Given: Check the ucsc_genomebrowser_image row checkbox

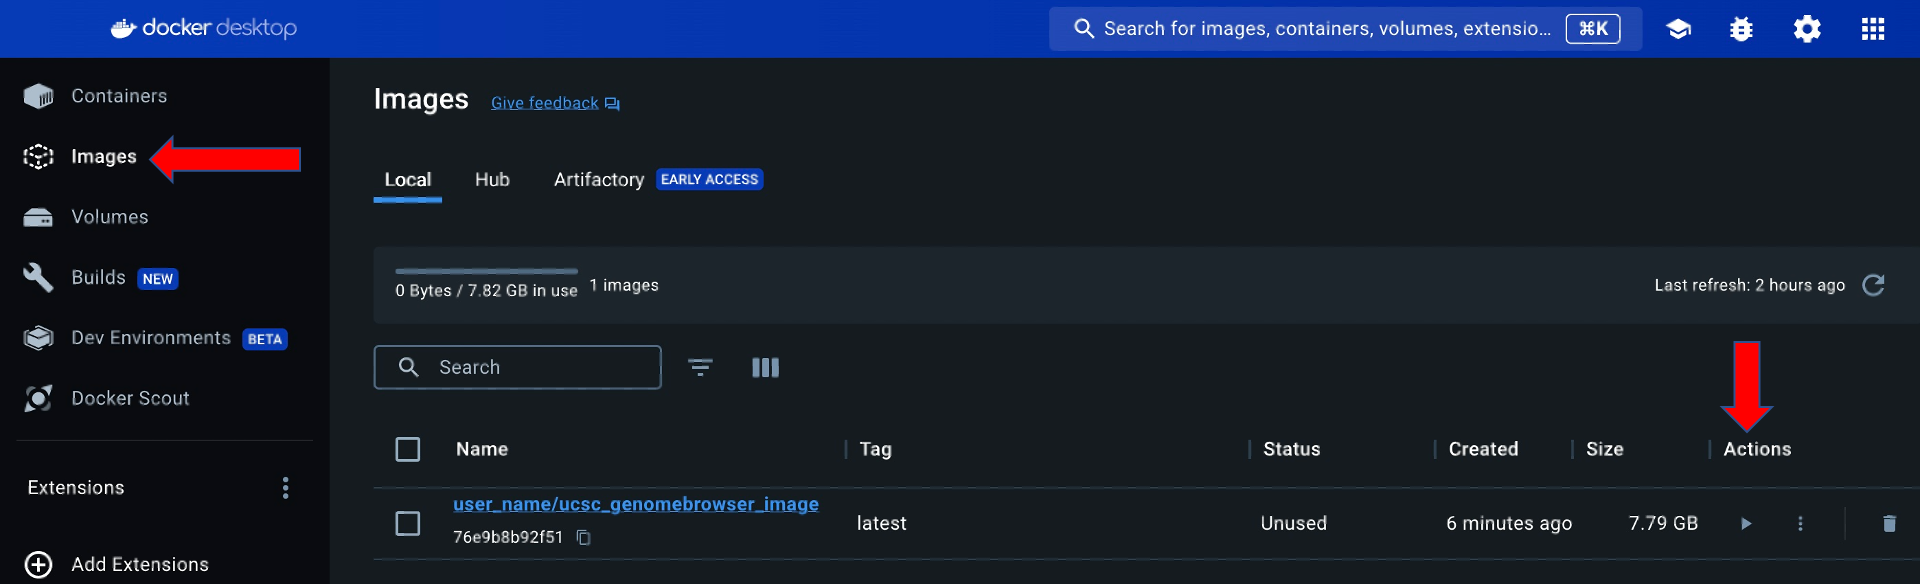Looking at the screenshot, I should [x=408, y=523].
